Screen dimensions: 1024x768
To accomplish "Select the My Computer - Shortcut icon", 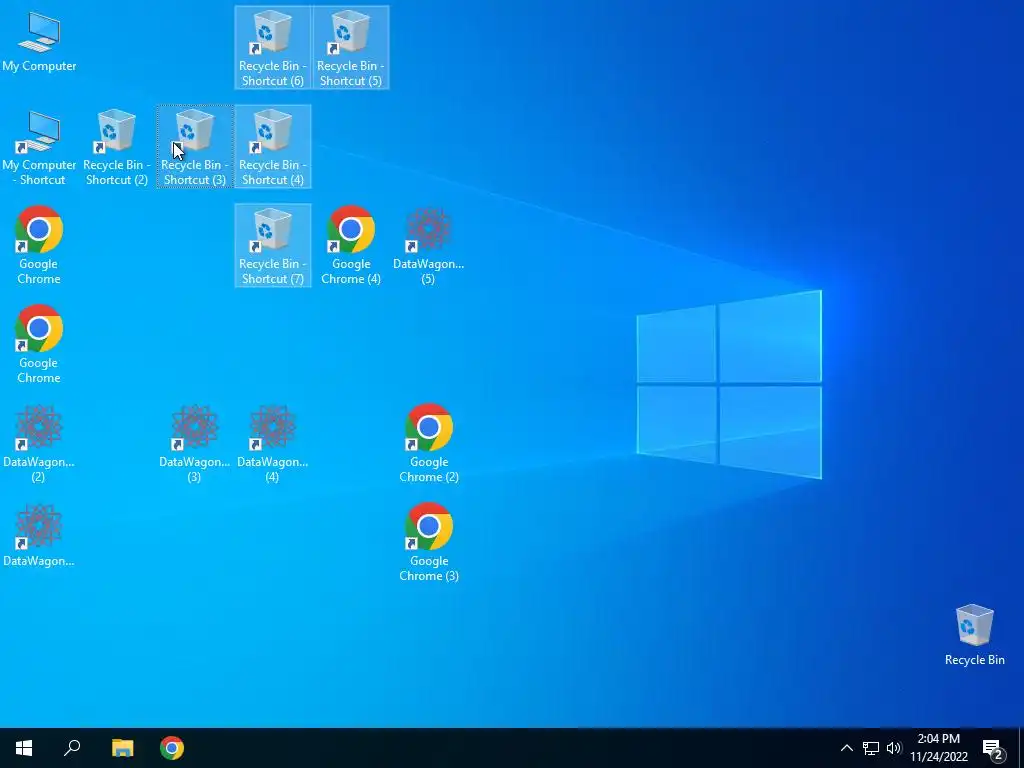I will click(x=39, y=146).
